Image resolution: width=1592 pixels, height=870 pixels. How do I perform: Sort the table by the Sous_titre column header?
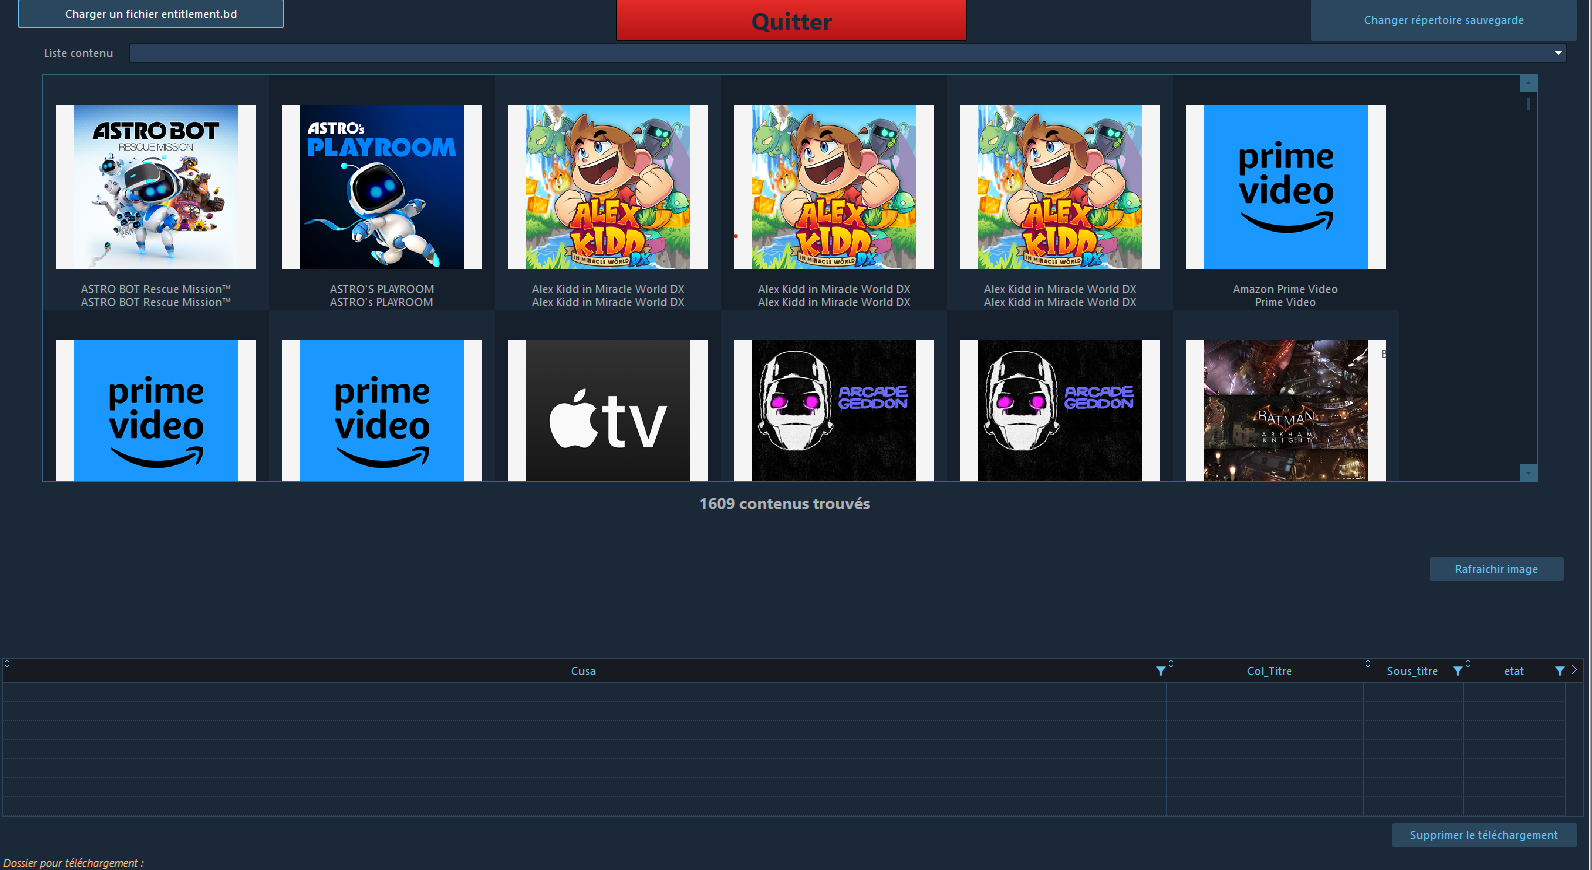[x=1412, y=671]
